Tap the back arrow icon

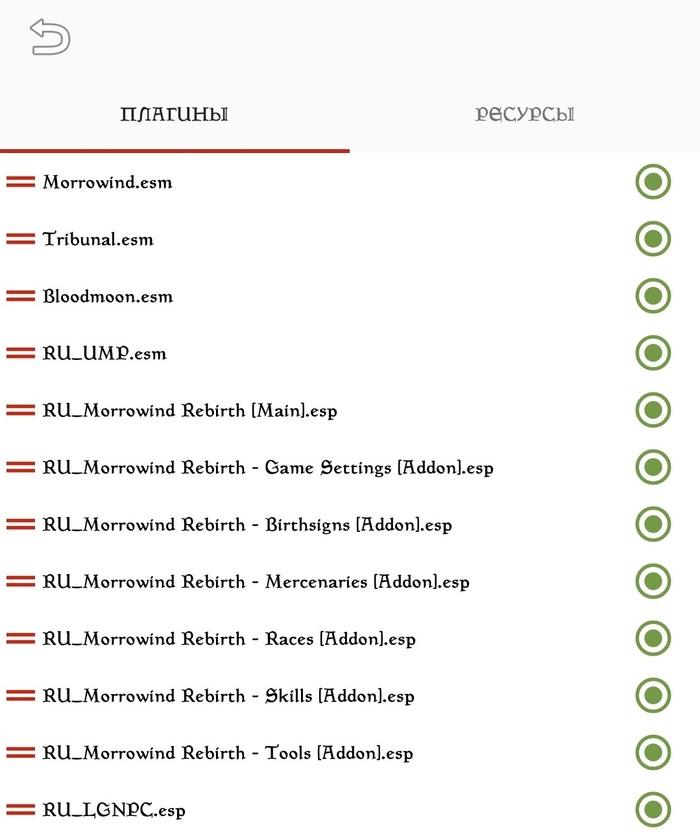(50, 37)
